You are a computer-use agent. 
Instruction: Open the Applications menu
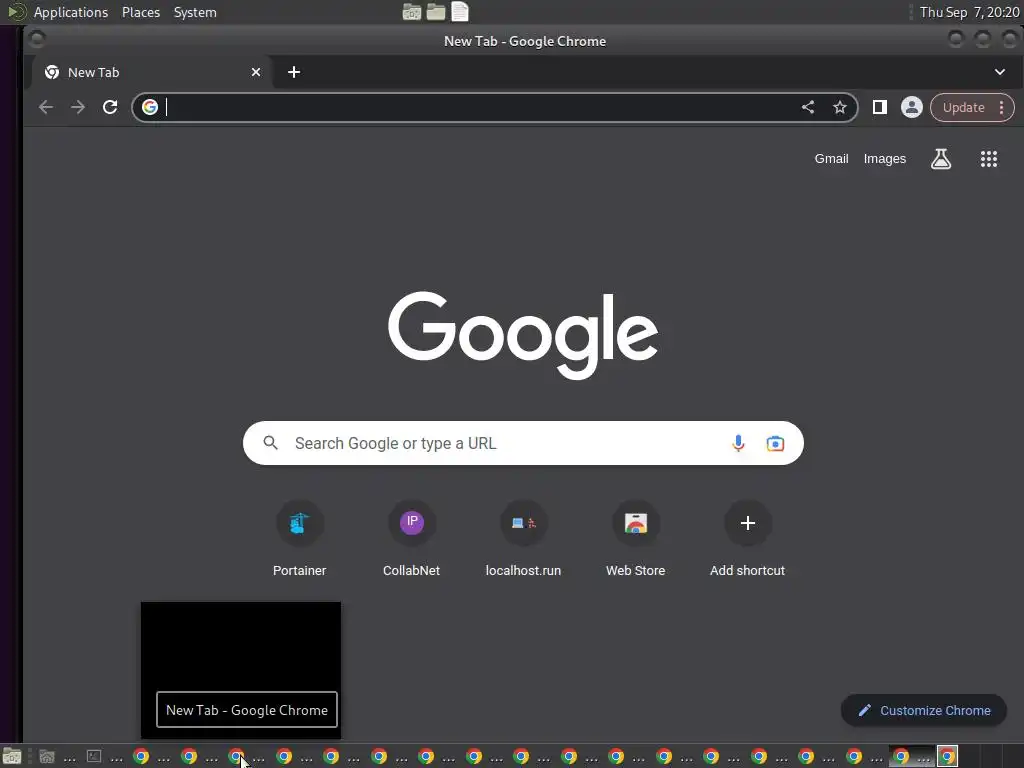71,12
